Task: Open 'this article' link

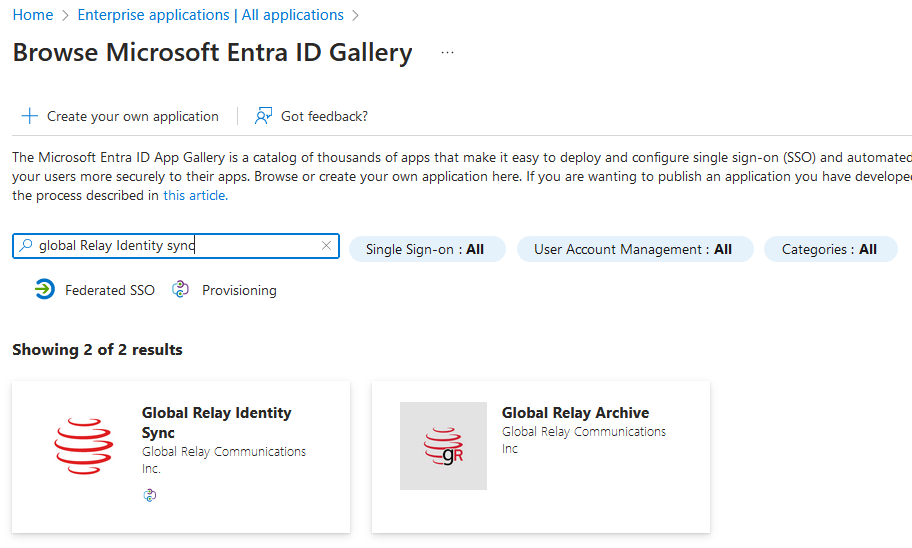Action: [195, 195]
